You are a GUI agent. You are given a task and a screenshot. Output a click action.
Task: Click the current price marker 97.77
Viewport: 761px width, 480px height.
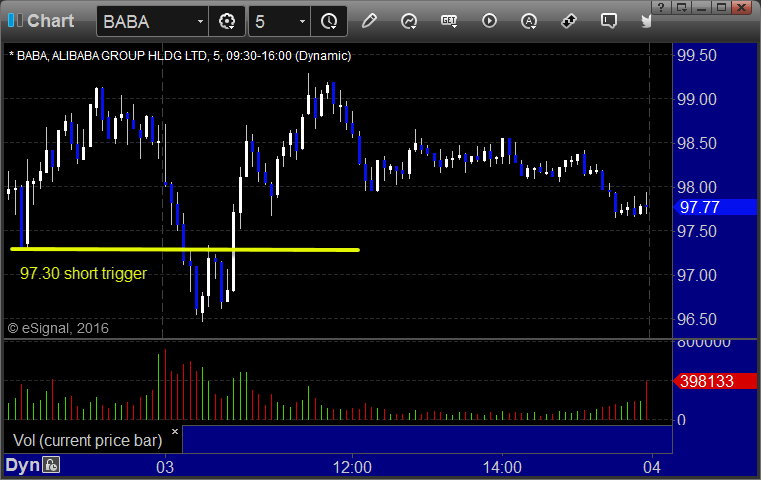pyautogui.click(x=715, y=207)
